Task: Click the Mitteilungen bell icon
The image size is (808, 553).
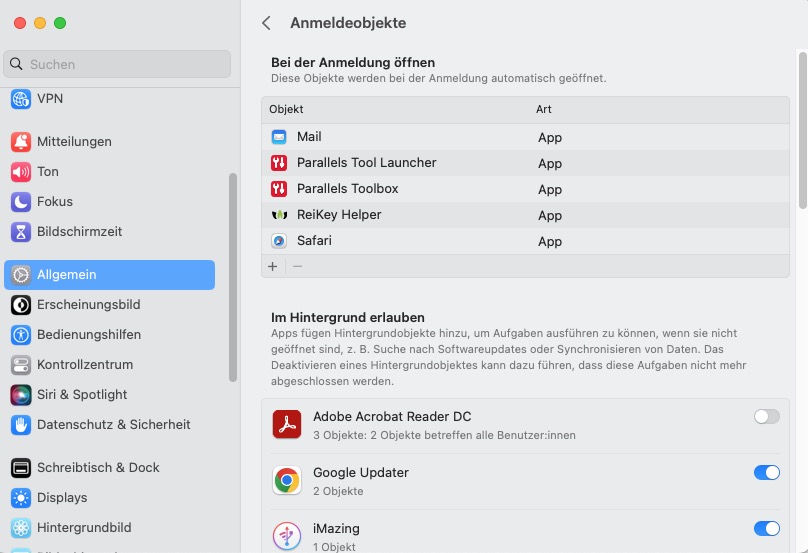Action: 21,142
